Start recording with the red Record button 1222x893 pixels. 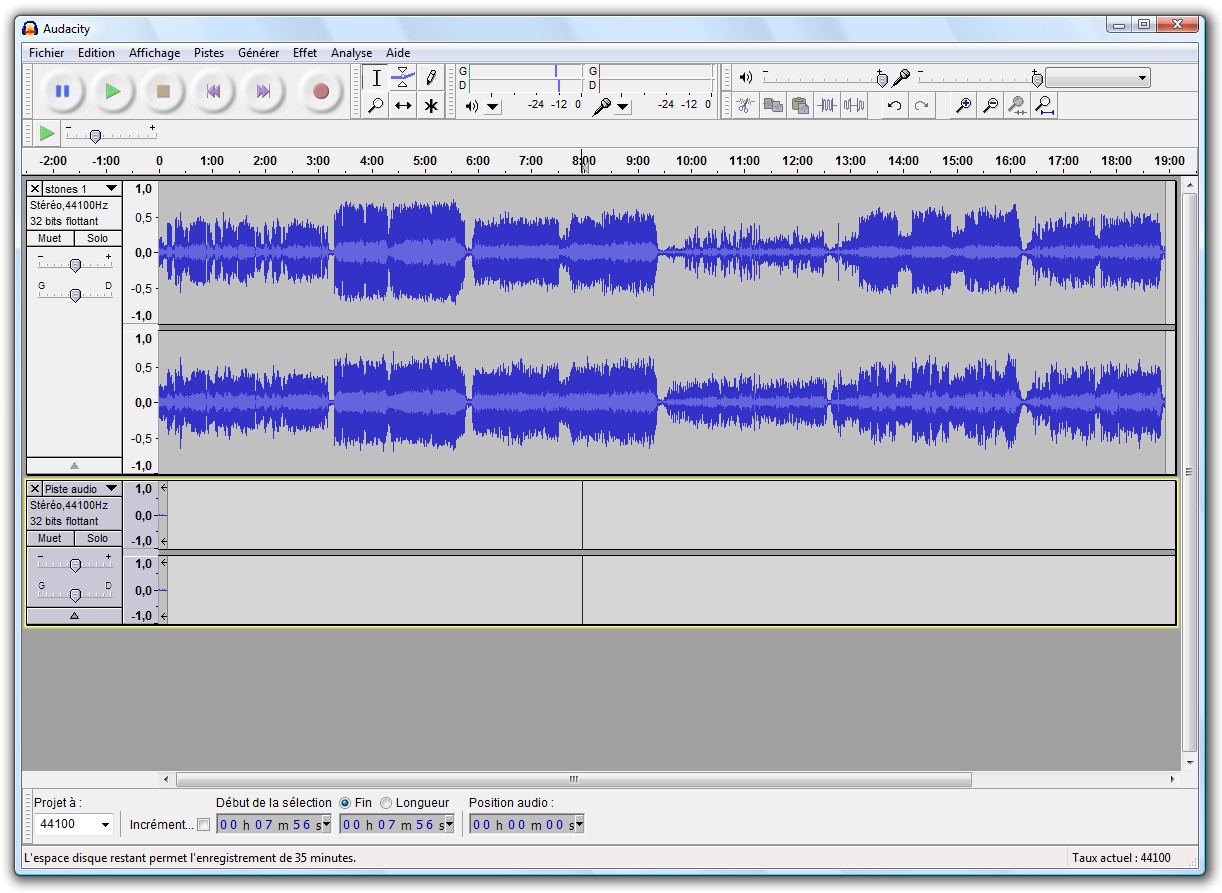[321, 92]
